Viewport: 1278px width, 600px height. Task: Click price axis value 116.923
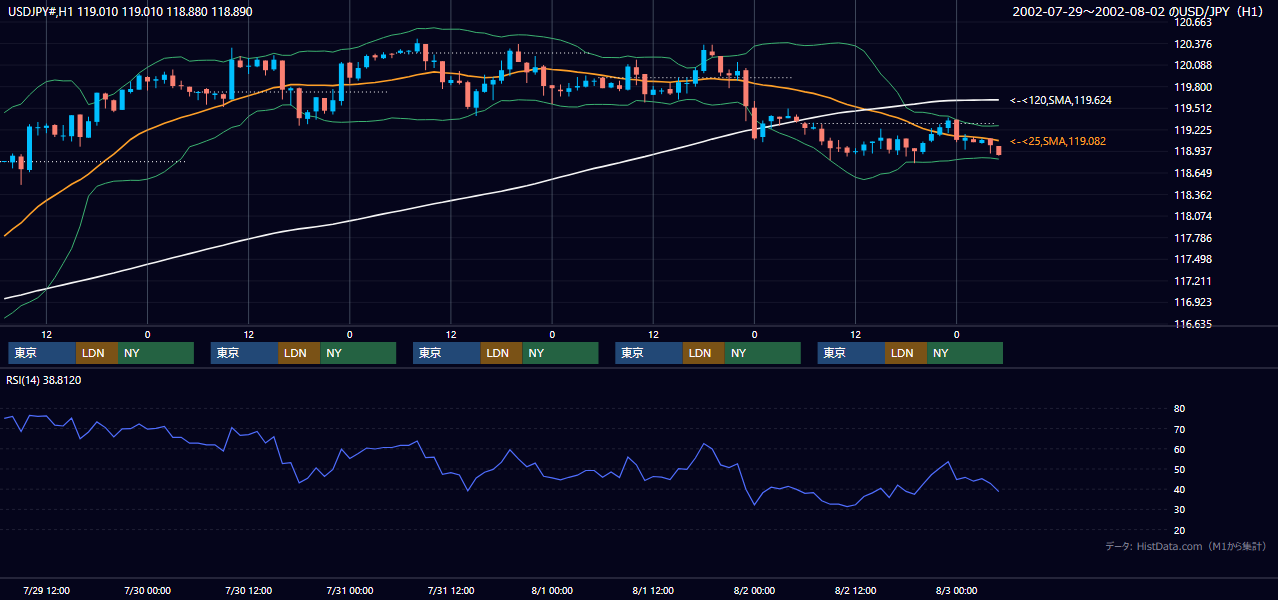[x=1193, y=302]
